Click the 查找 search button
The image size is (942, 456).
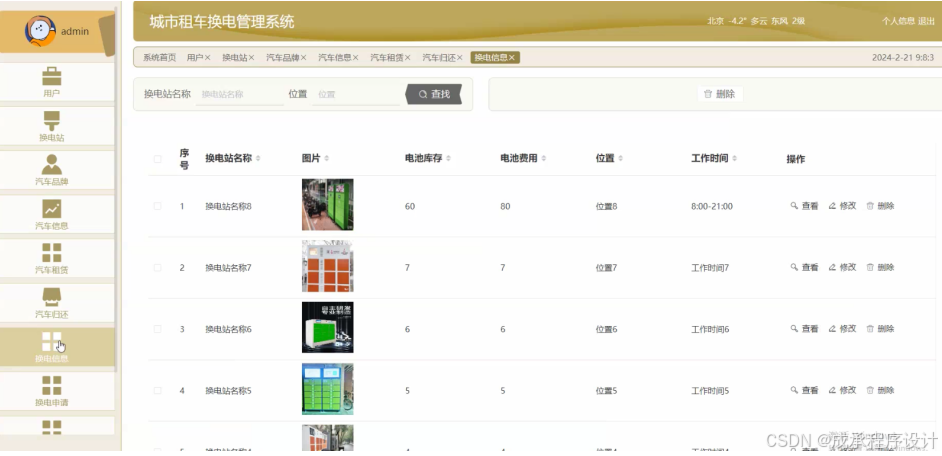(434, 94)
